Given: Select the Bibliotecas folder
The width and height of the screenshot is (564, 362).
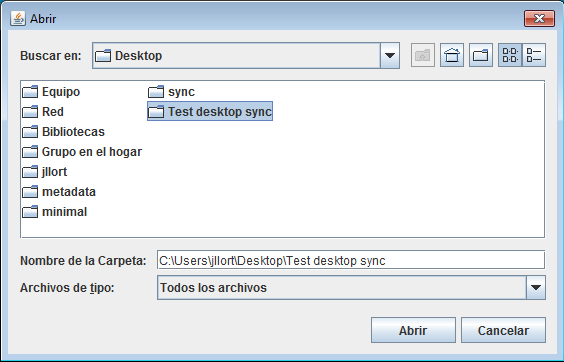Looking at the screenshot, I should [x=63, y=132].
